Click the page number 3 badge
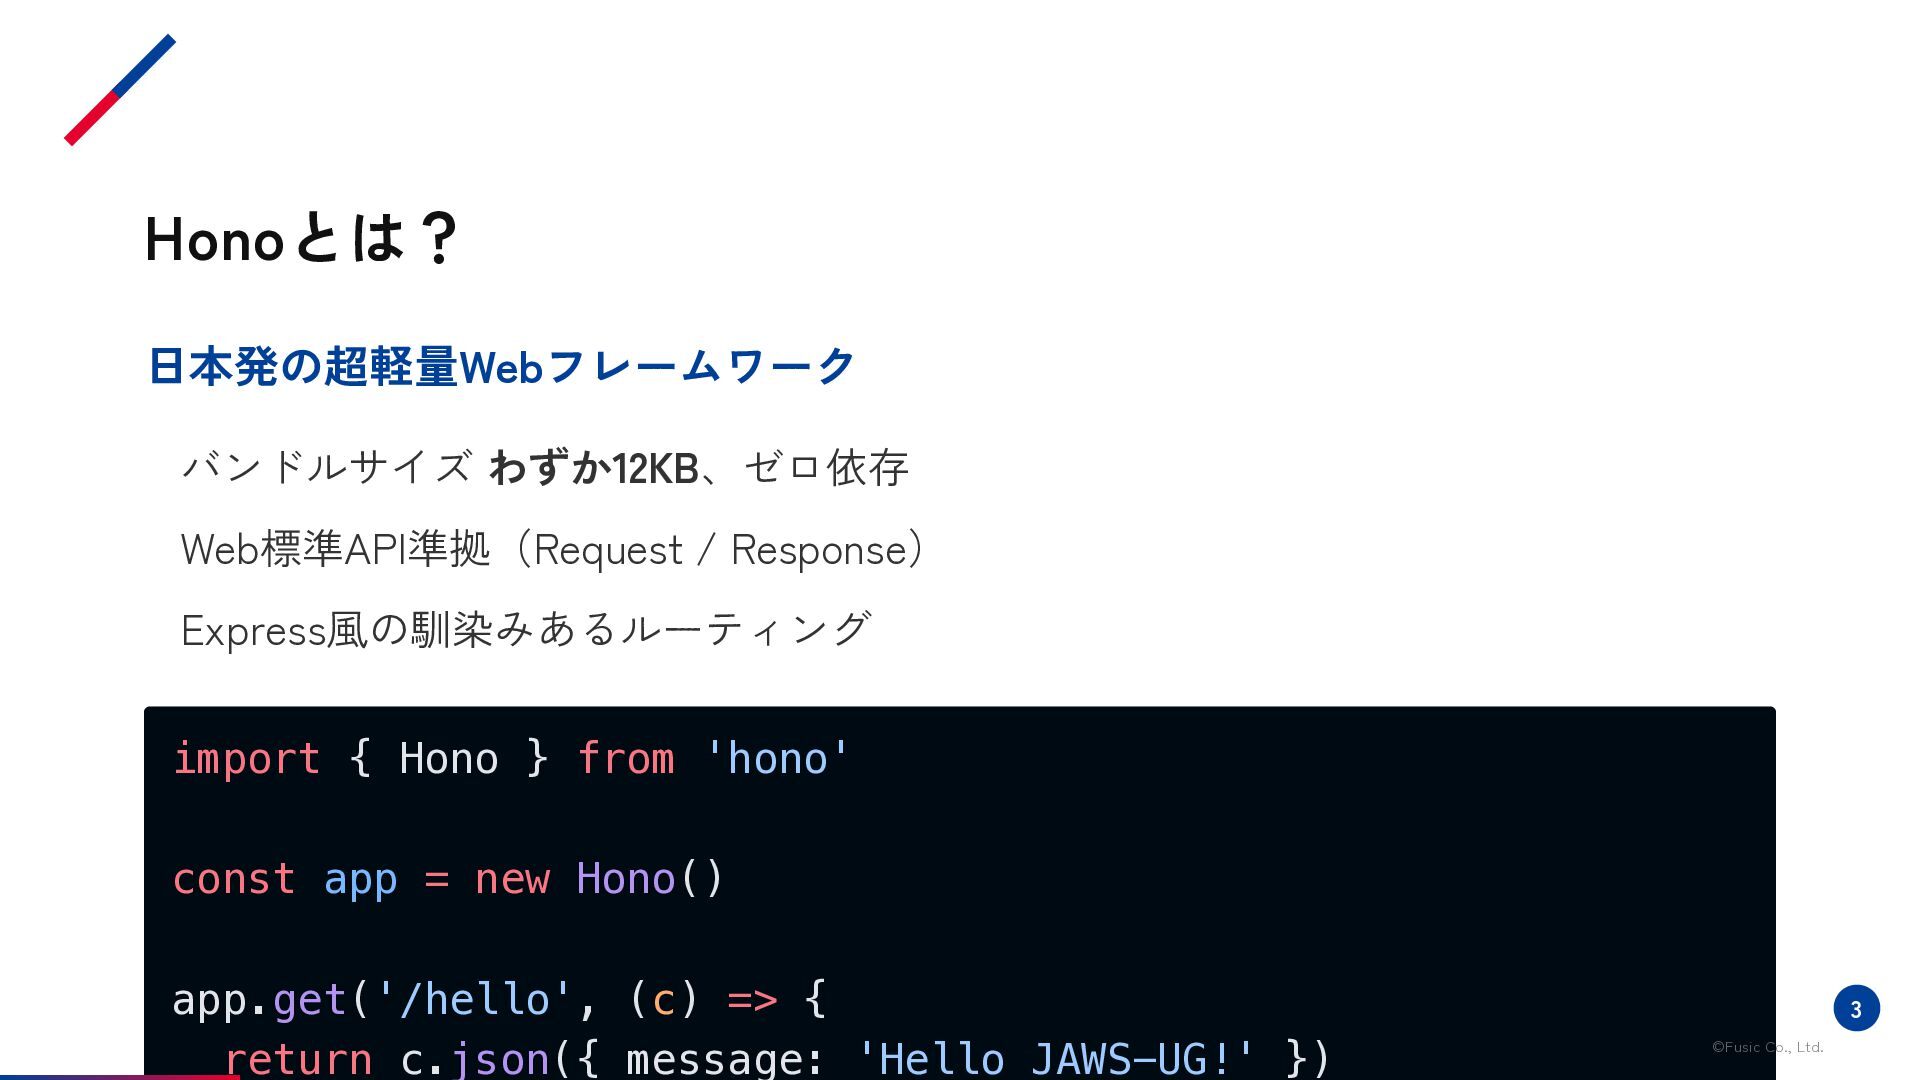Screen dimensions: 1920x1080 pos(1856,1008)
